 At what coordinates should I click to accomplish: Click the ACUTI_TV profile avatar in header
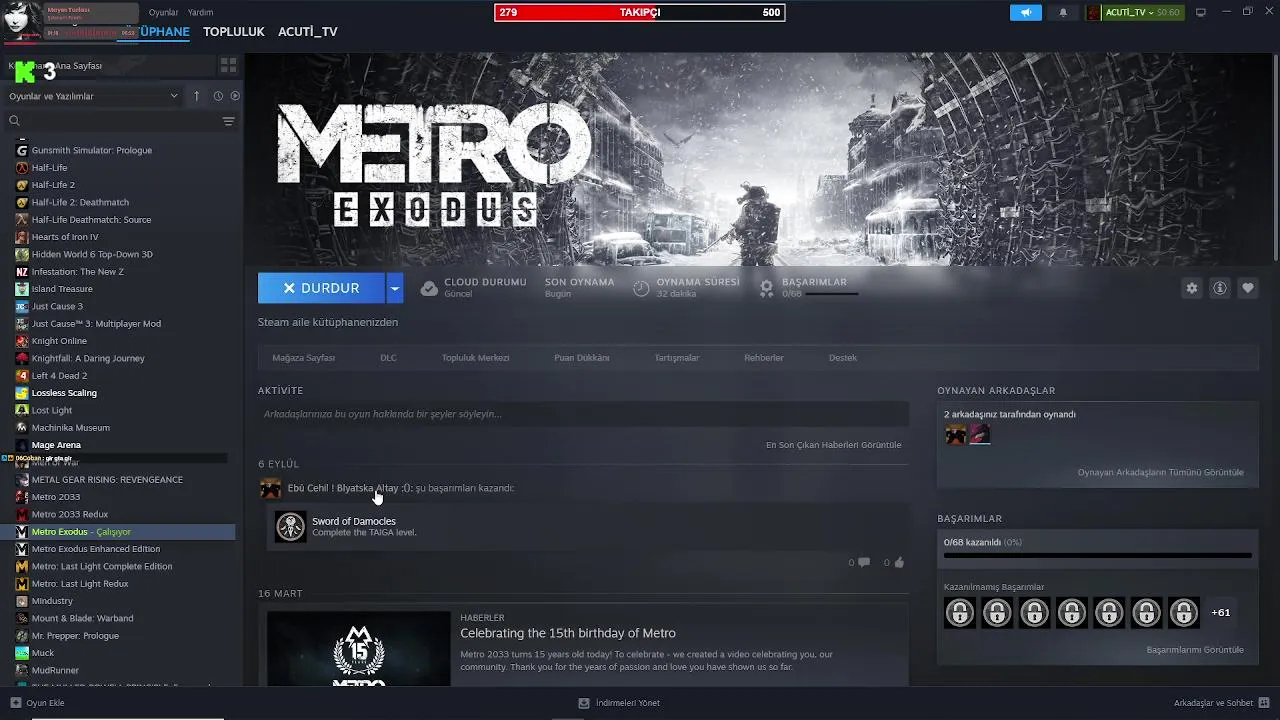(x=1093, y=12)
